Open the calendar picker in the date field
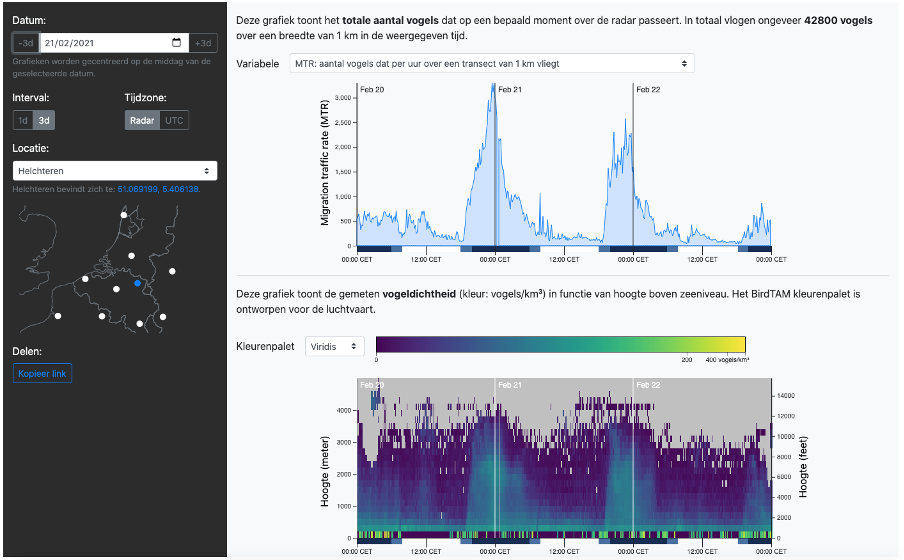Image resolution: width=904 pixels, height=560 pixels. click(177, 43)
